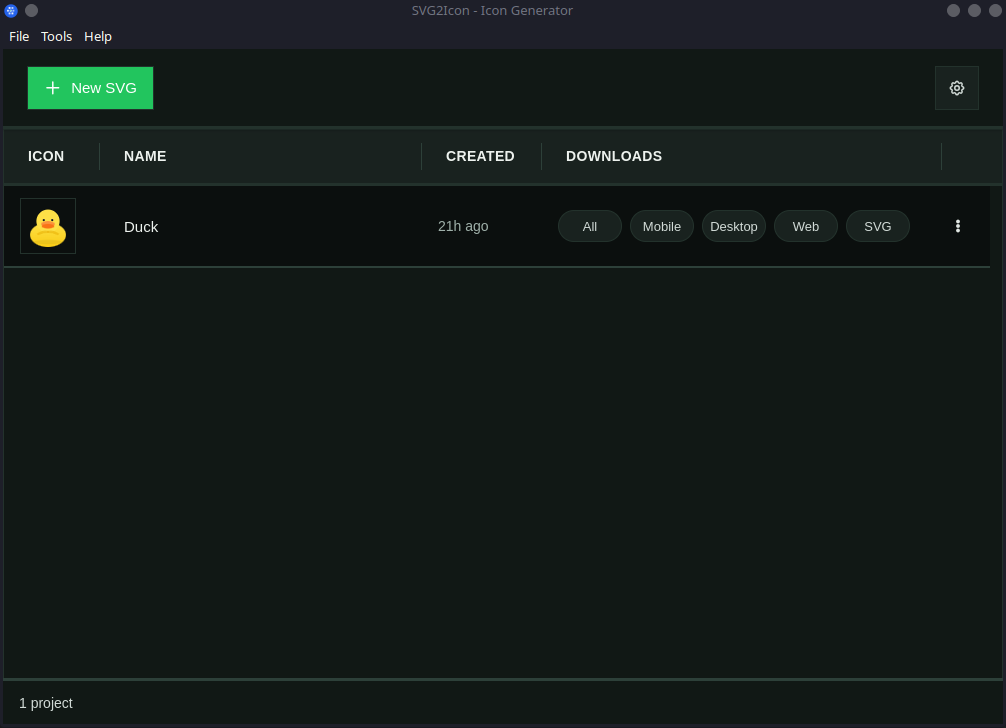
Task: Click the app icon in the titlebar
Action: [x=10, y=10]
